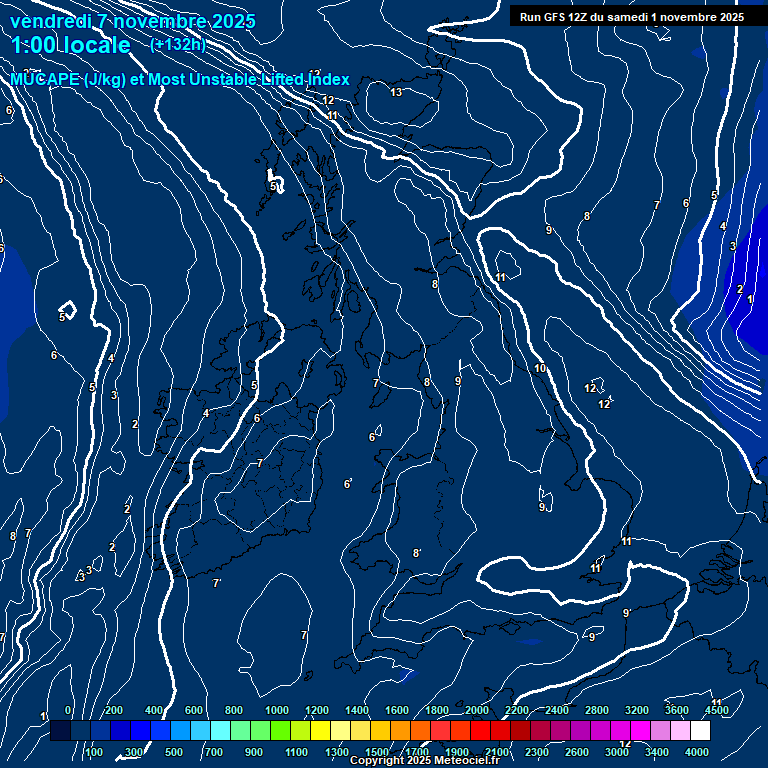Click the lower legend value '2600'

[x=576, y=752]
